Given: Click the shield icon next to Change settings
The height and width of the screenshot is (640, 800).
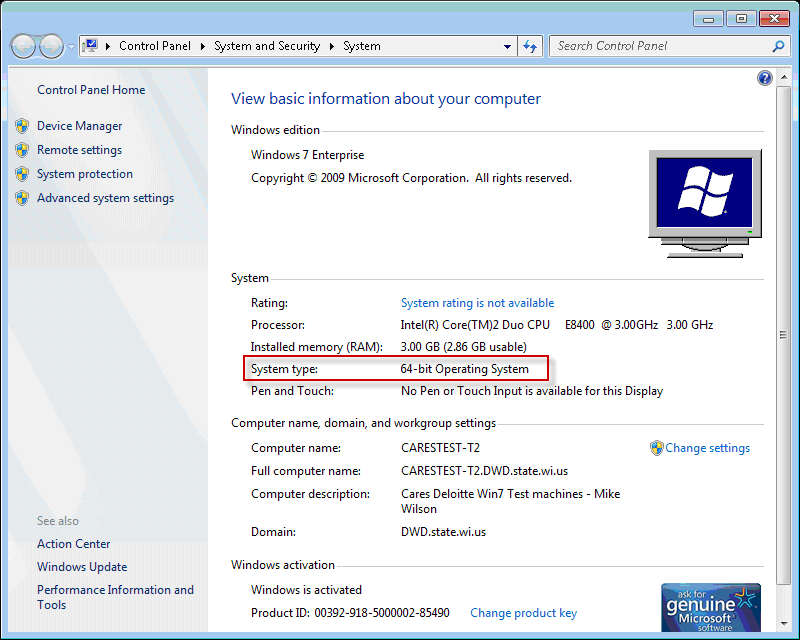Looking at the screenshot, I should pyautogui.click(x=656, y=448).
